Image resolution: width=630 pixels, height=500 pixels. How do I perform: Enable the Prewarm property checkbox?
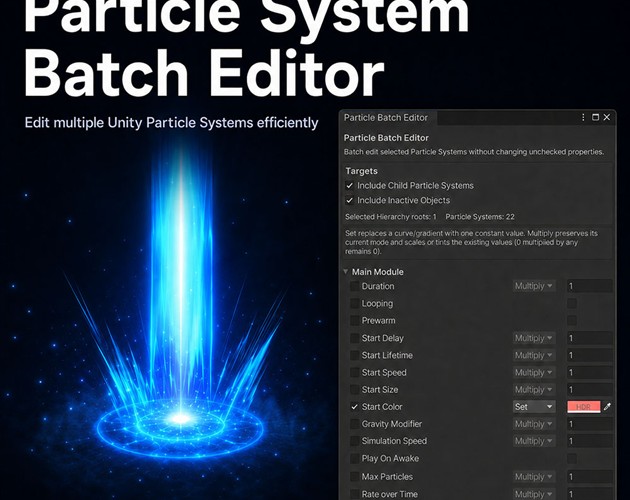point(354,321)
